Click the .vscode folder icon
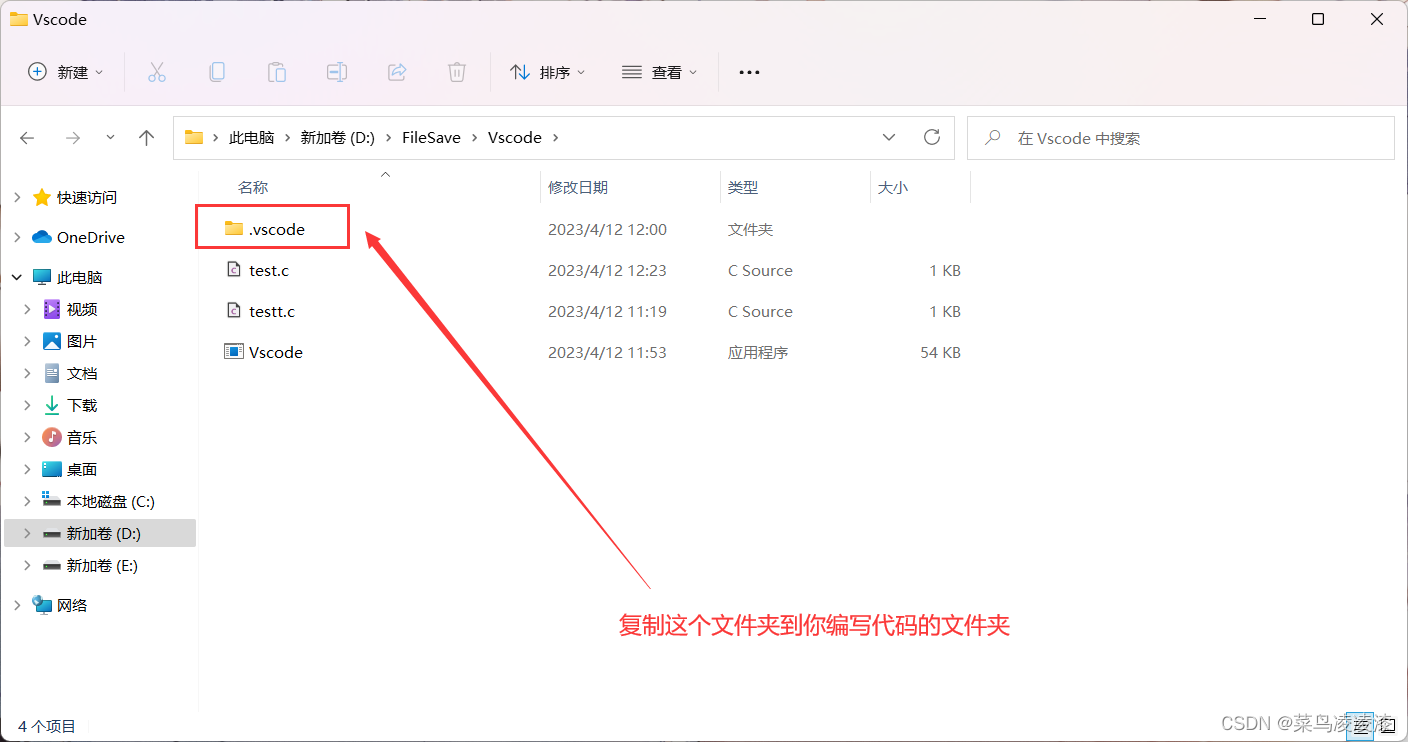Viewport: 1408px width, 742px height. click(234, 229)
